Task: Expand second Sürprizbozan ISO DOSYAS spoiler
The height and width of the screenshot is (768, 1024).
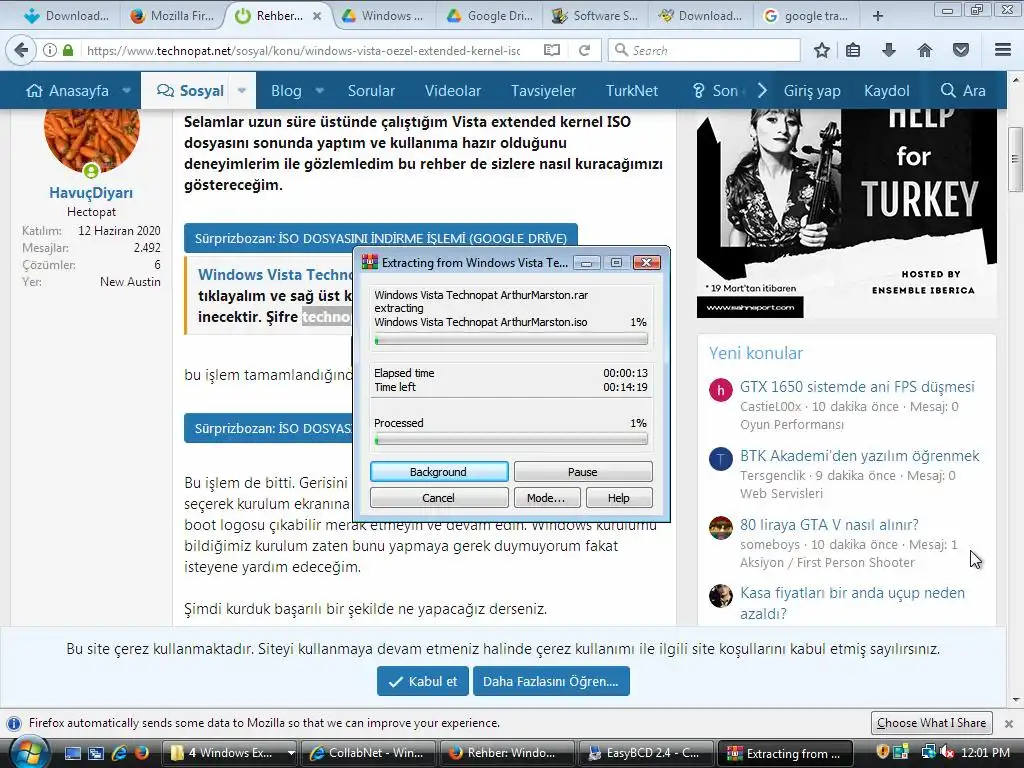Action: point(268,428)
